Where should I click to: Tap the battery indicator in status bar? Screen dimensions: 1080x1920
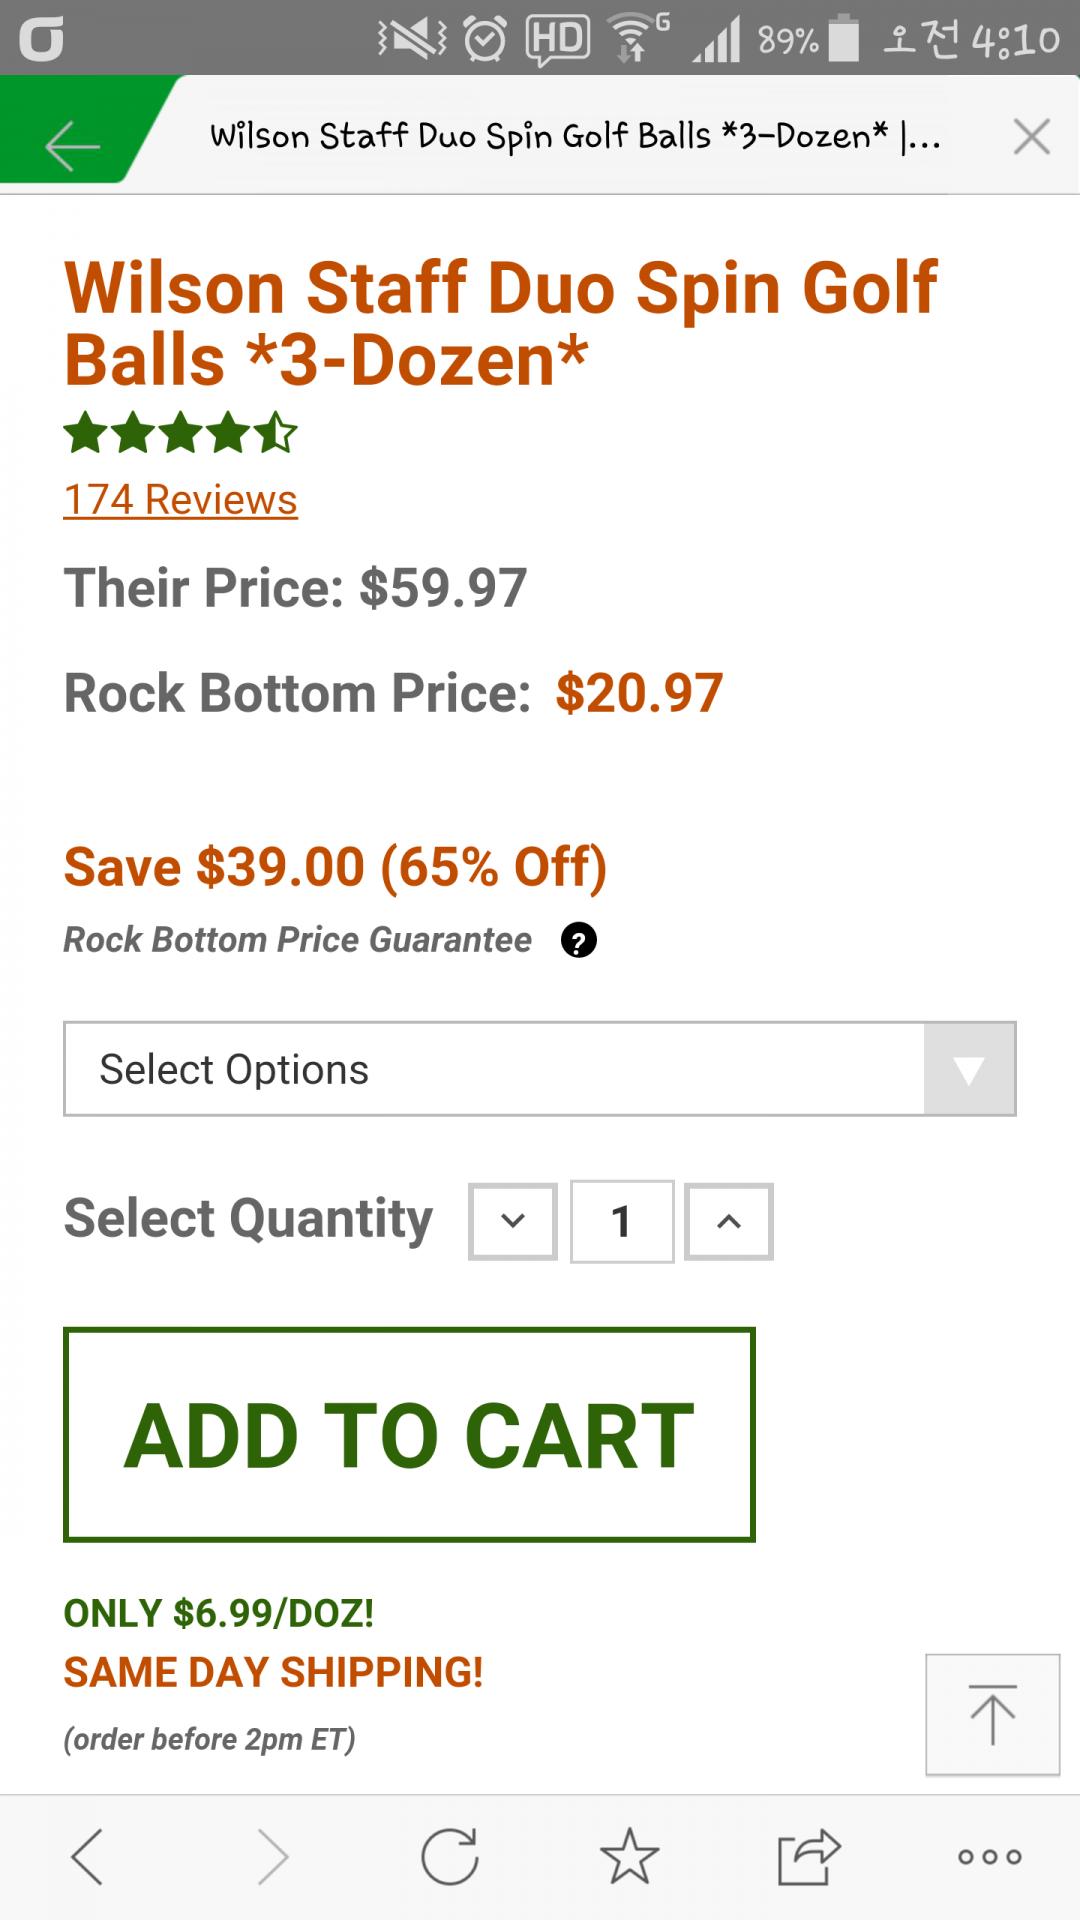point(845,39)
